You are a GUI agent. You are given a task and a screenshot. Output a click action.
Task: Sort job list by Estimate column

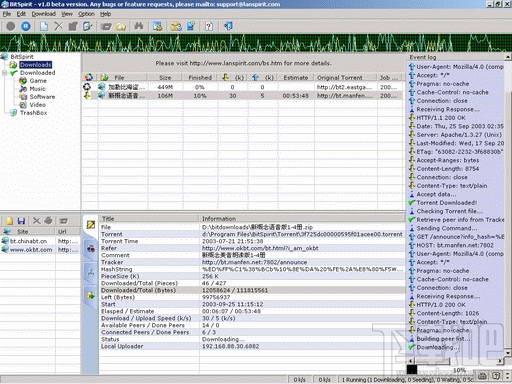tap(296, 77)
